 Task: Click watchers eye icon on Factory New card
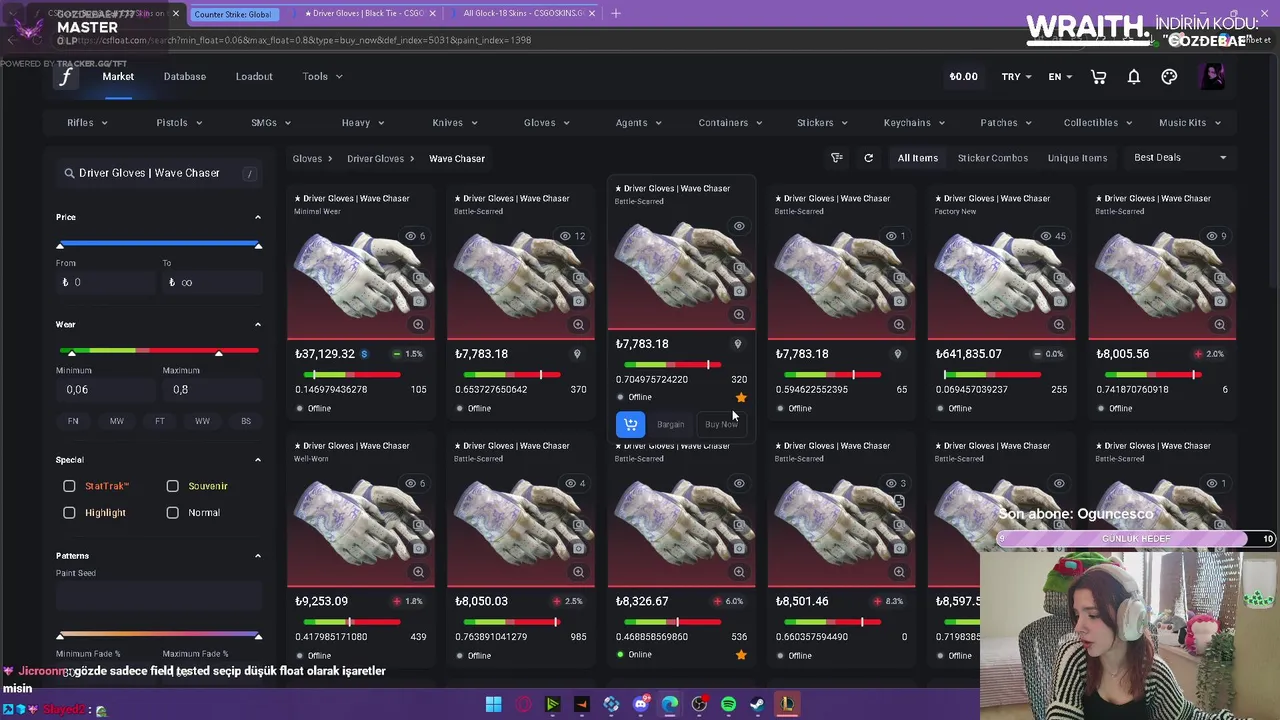click(x=1045, y=236)
